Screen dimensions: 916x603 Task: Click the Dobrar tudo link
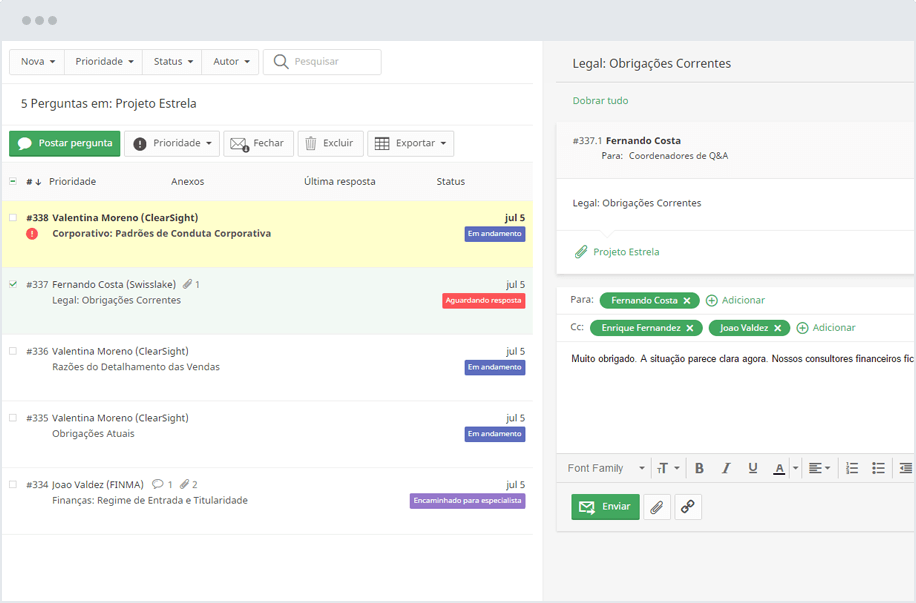point(600,101)
